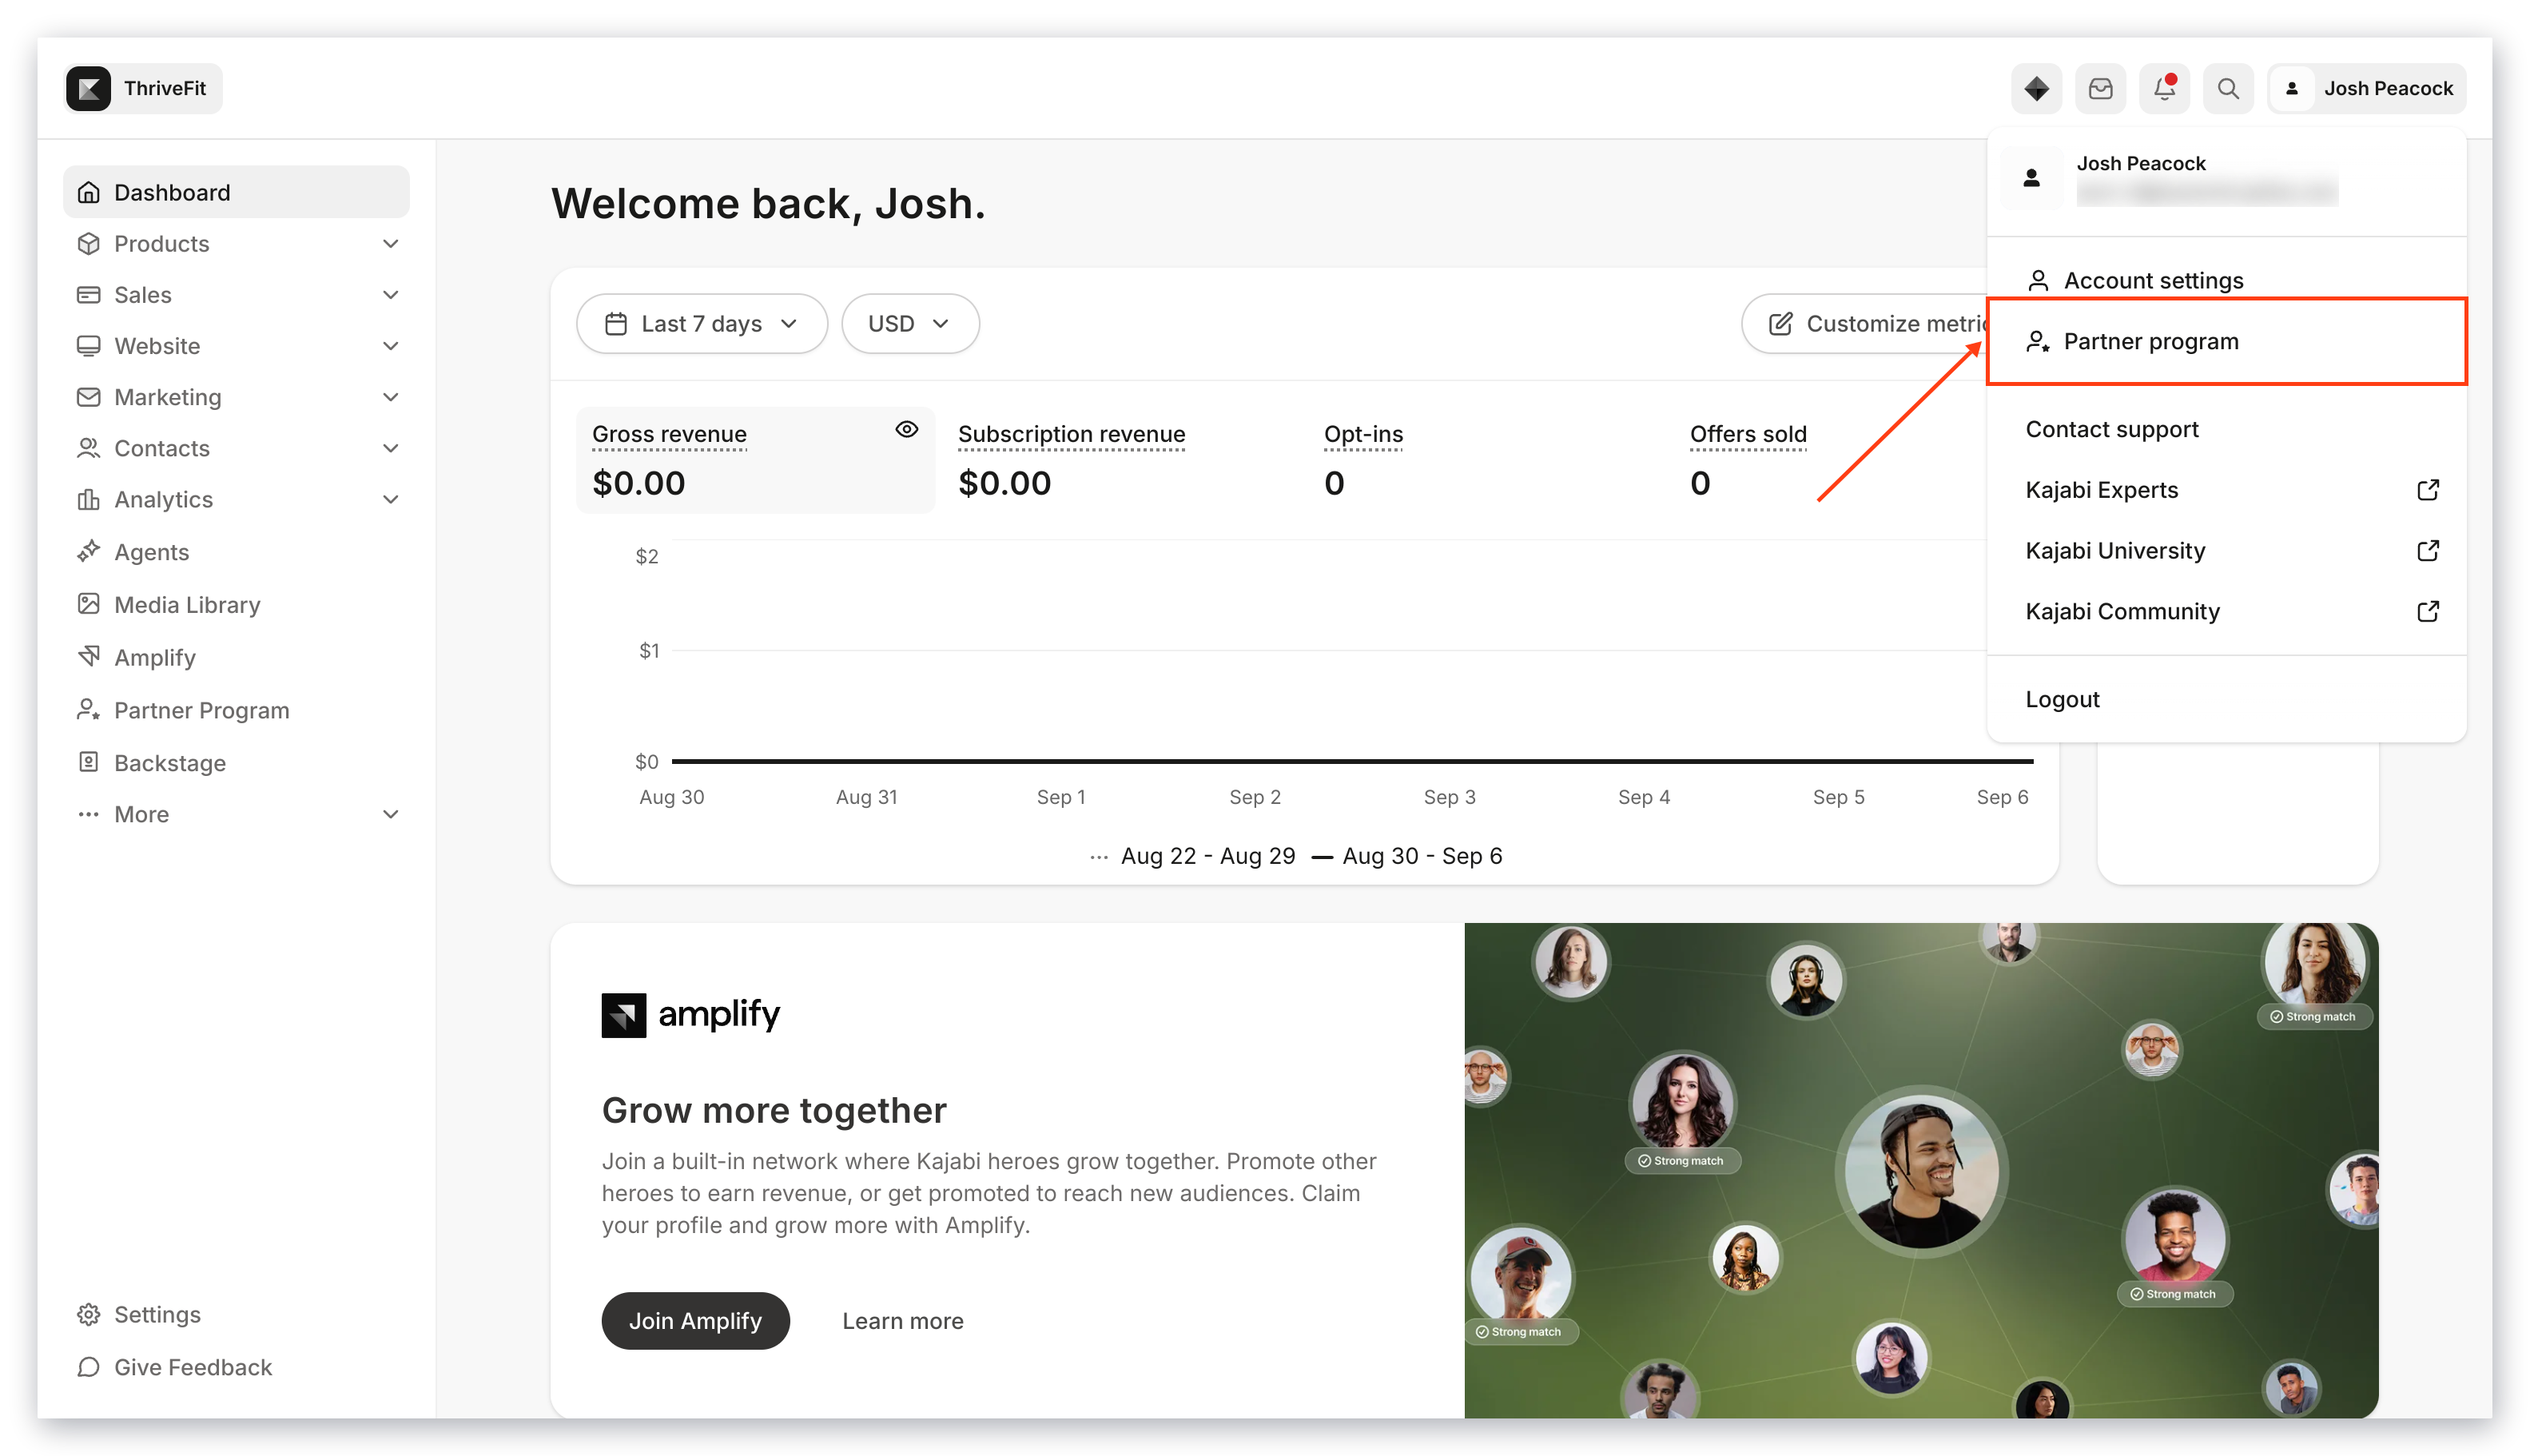Expand the Contacts chevron
The image size is (2530, 1456).
click(391, 448)
